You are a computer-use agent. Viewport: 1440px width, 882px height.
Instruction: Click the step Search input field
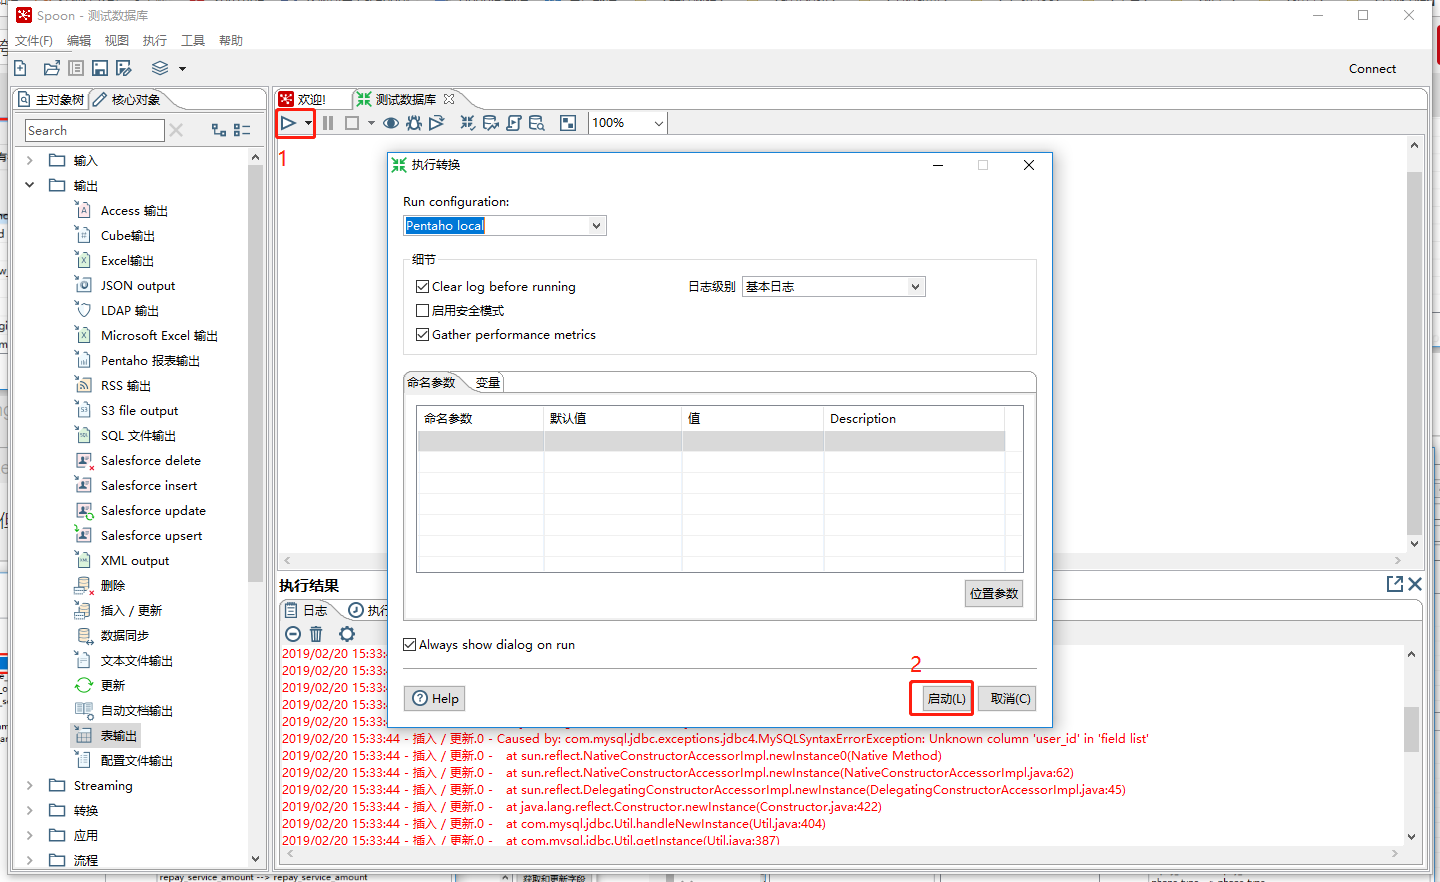click(94, 130)
